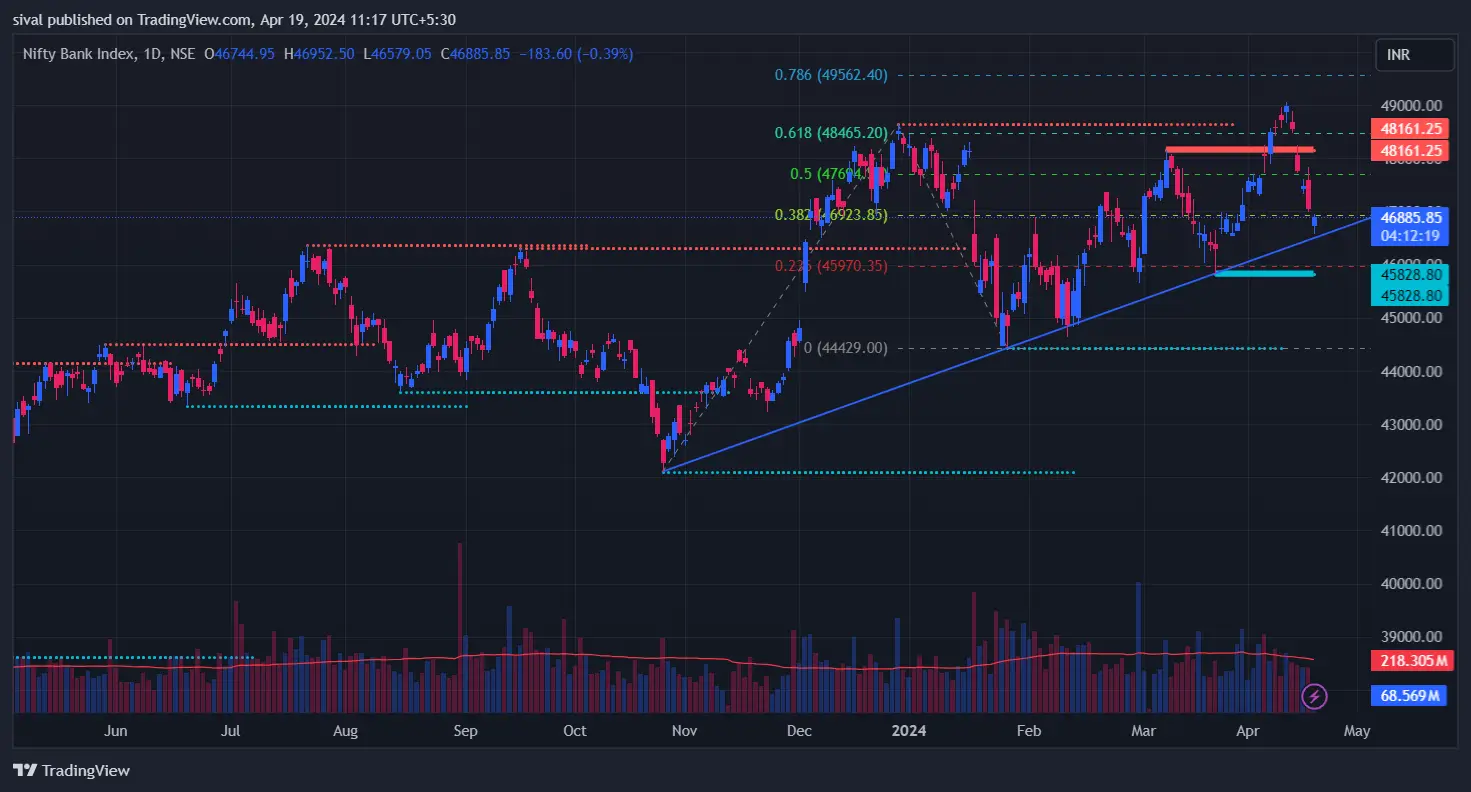
Task: Select the 0 (44429.00) Fibonacci label
Action: [x=845, y=348]
